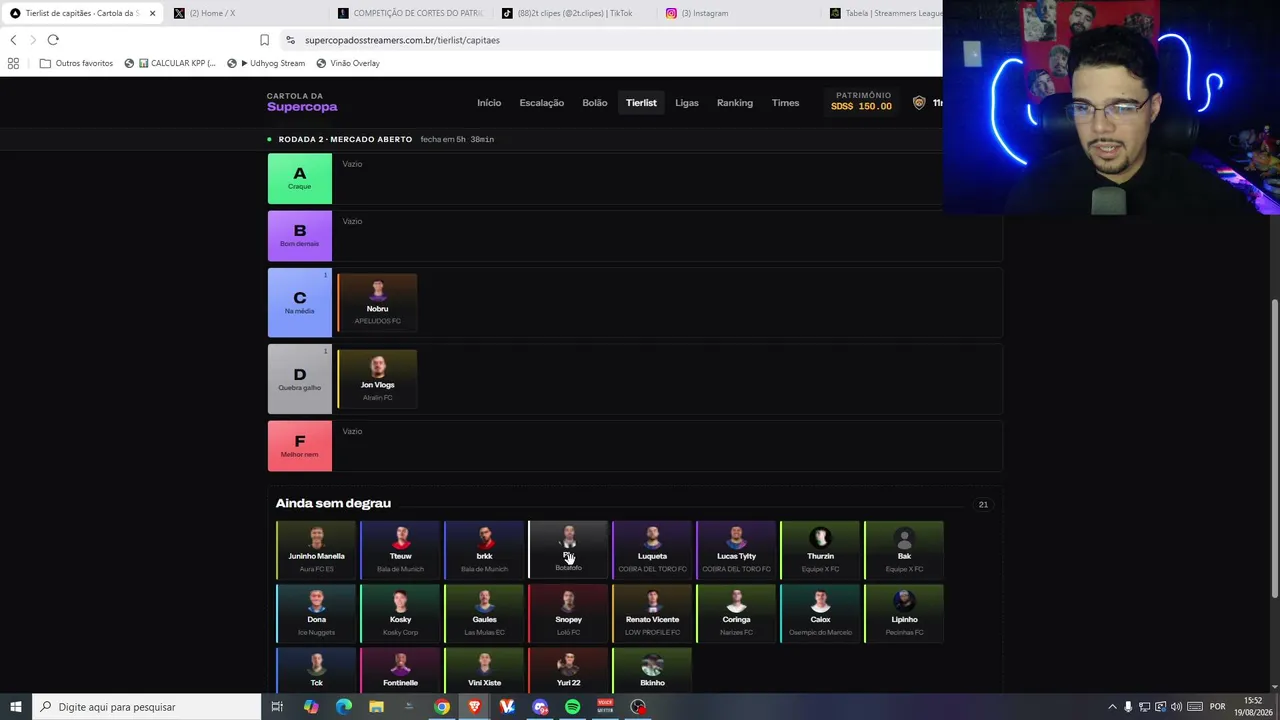Select the Tteuw captain card

point(400,549)
